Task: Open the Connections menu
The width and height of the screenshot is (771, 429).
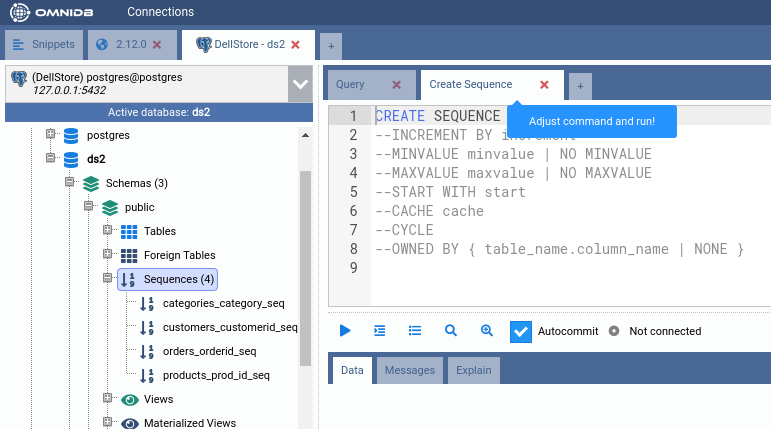Action: coord(160,12)
